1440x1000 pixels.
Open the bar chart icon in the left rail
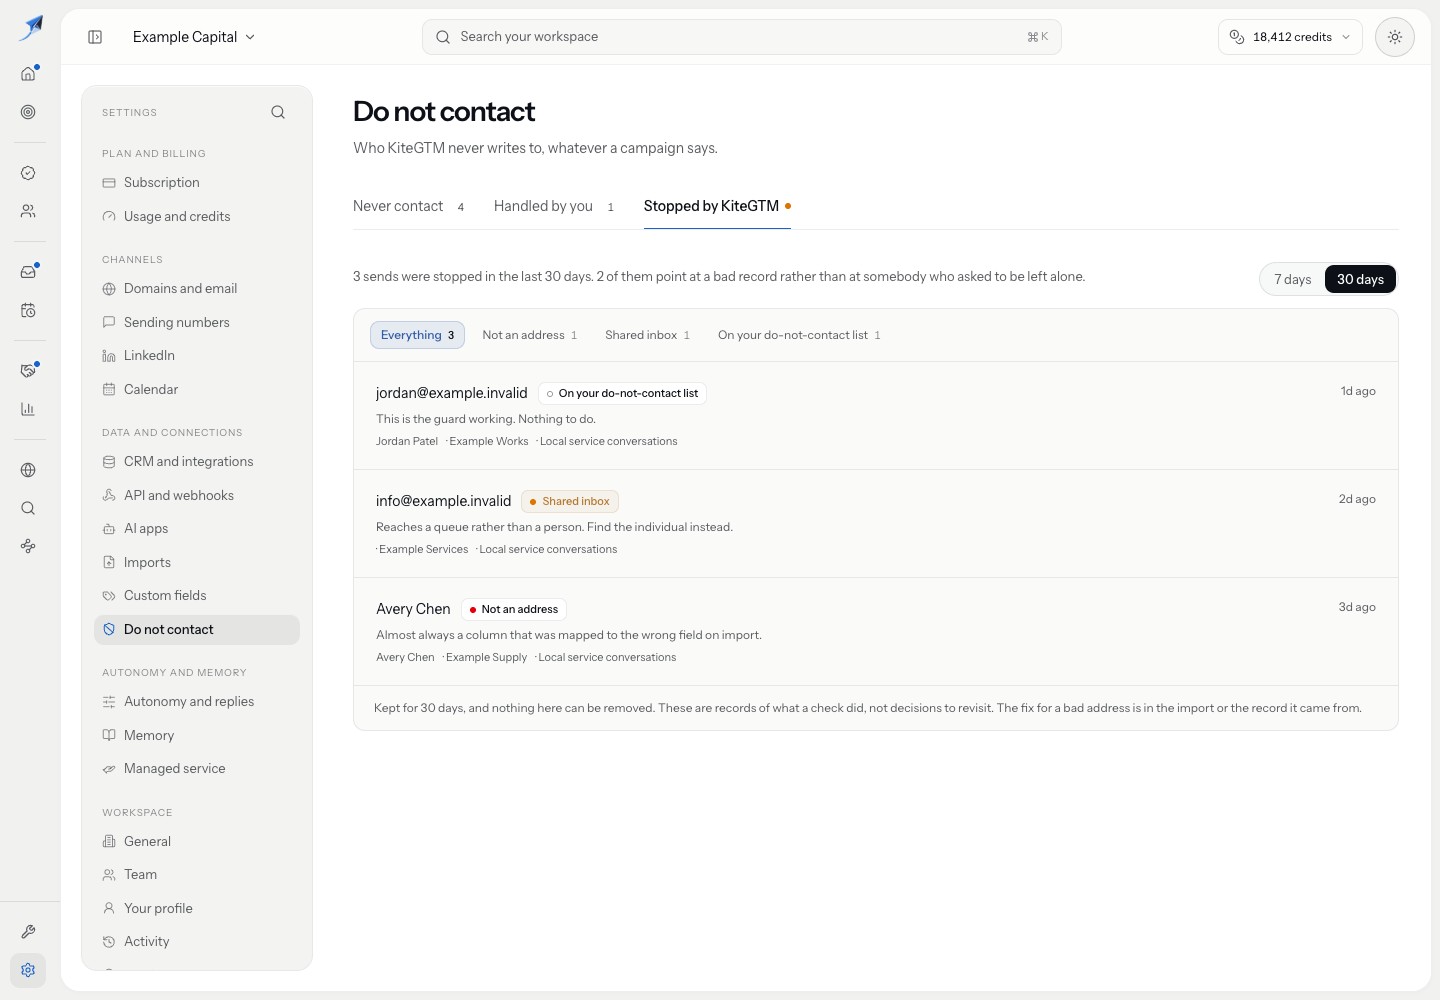tap(28, 409)
